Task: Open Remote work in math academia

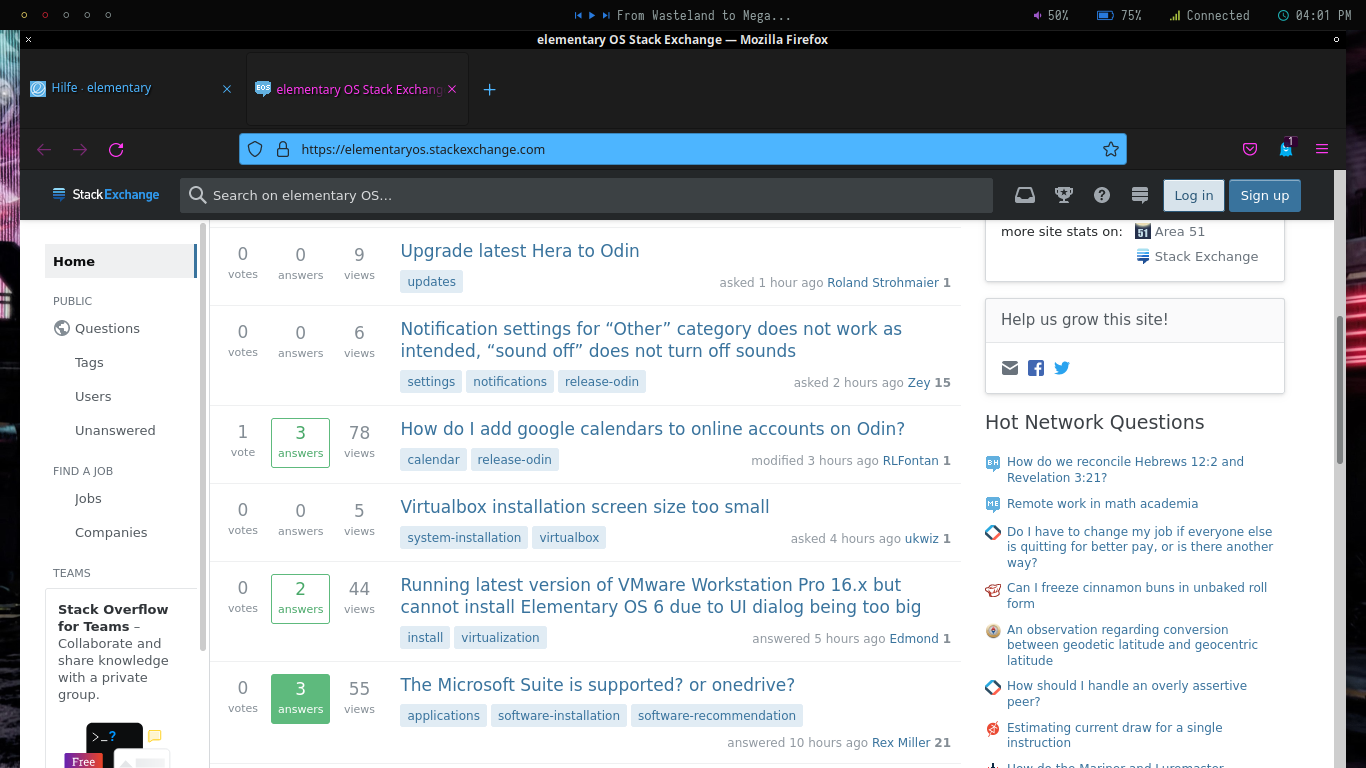Action: (1102, 504)
